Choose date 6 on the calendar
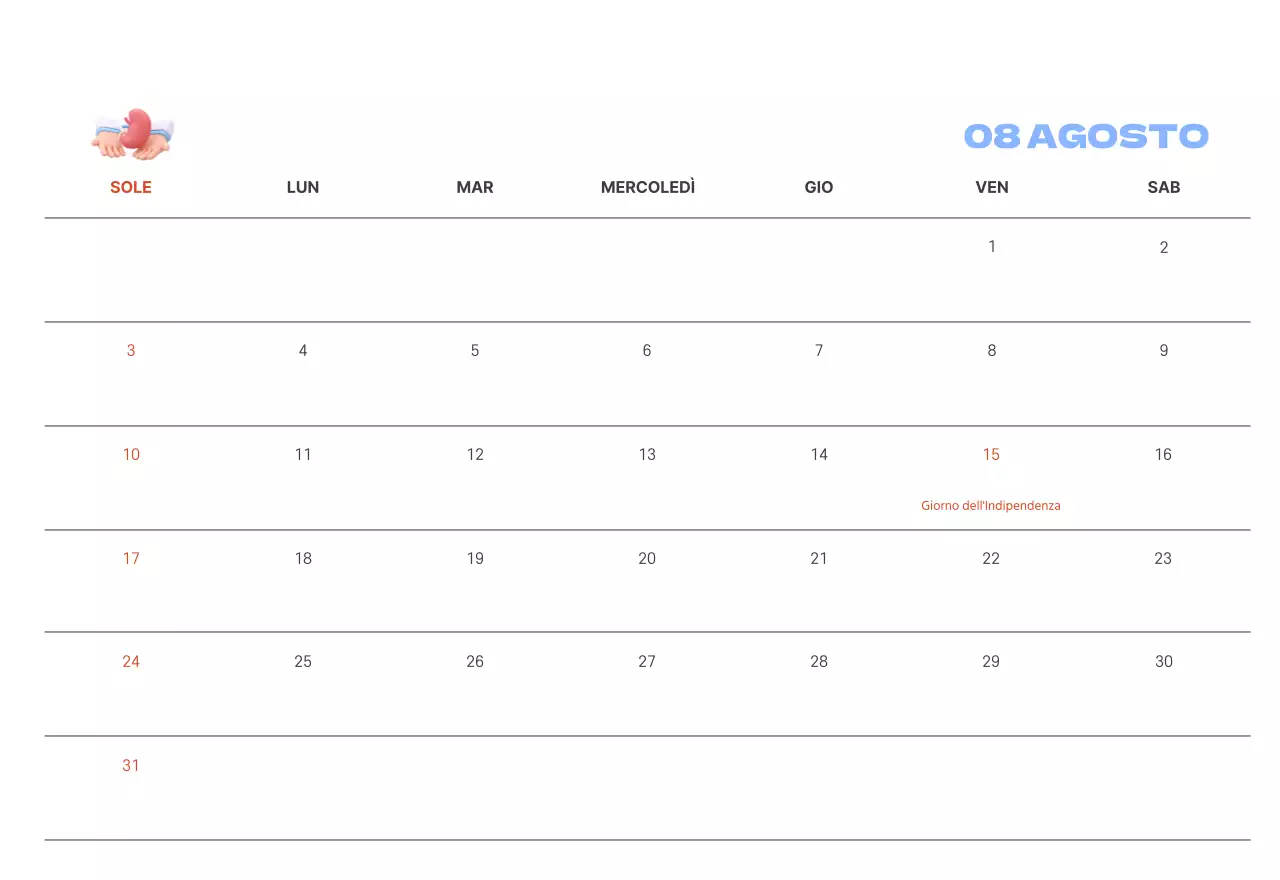This screenshot has width=1280, height=880. coord(647,351)
